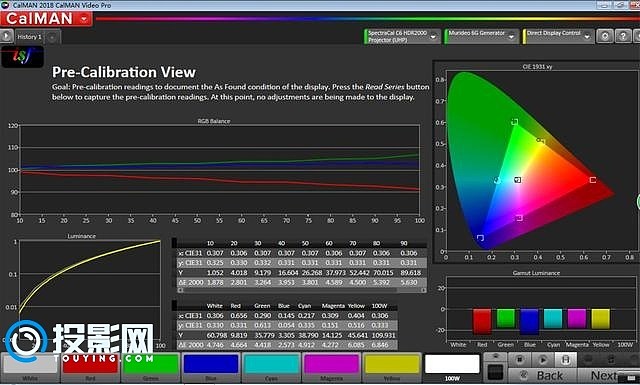Click the play arrow beside History tab
This screenshot has width=640, height=385.
(x=6, y=36)
